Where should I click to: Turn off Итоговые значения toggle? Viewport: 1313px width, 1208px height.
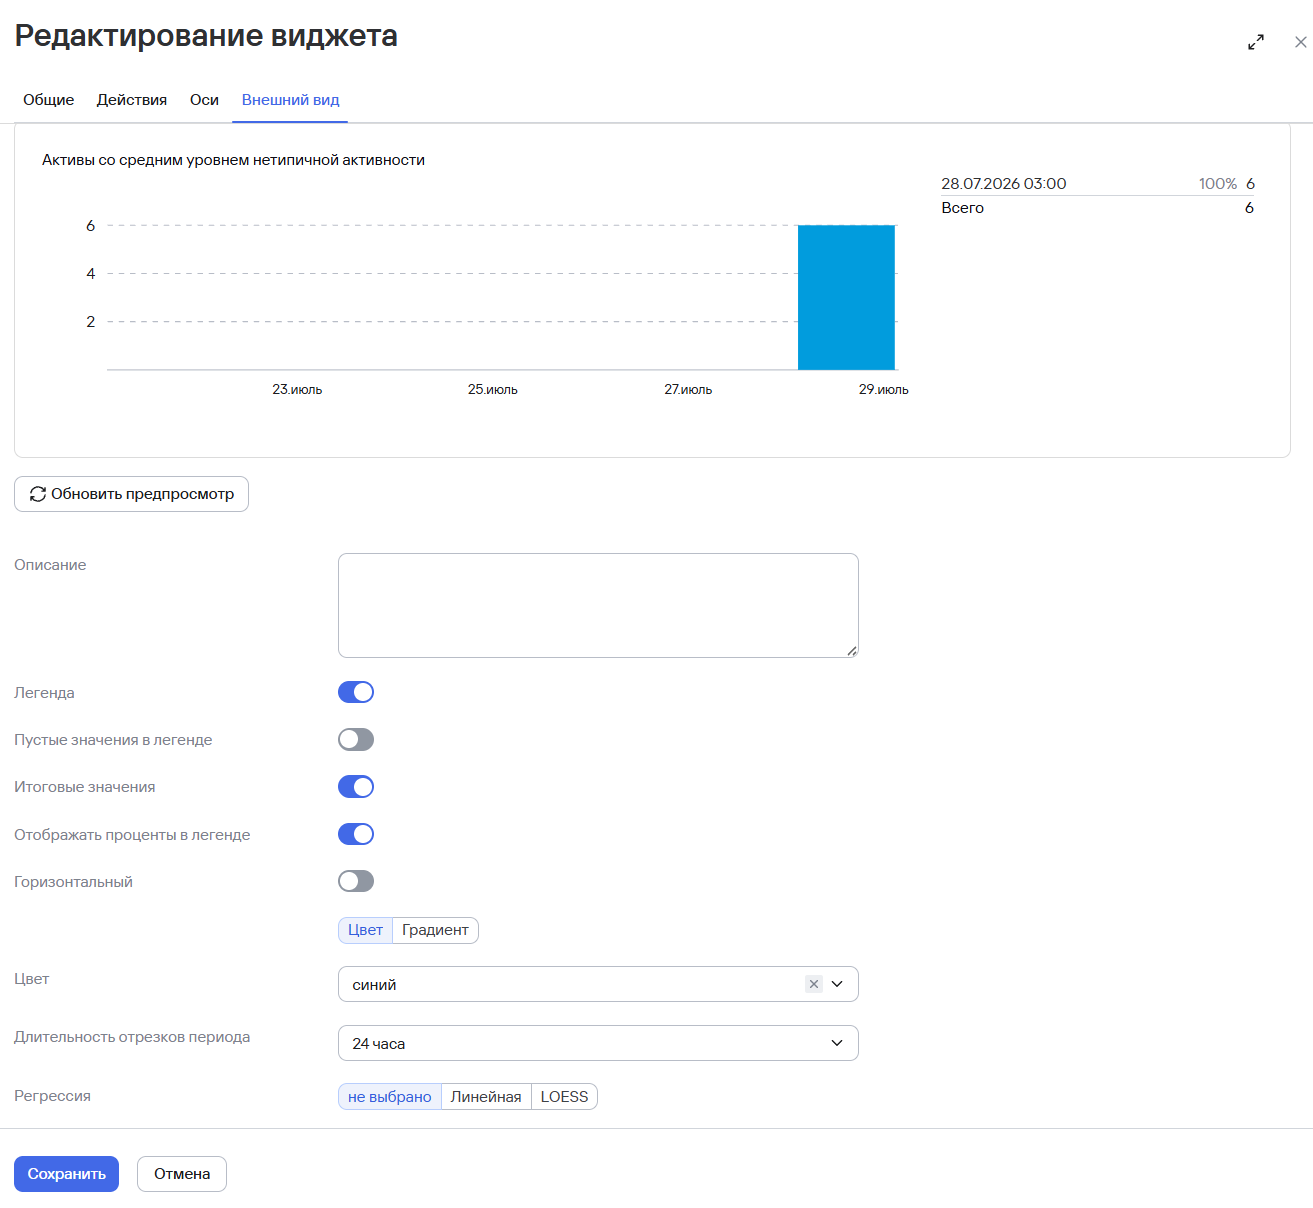point(356,787)
